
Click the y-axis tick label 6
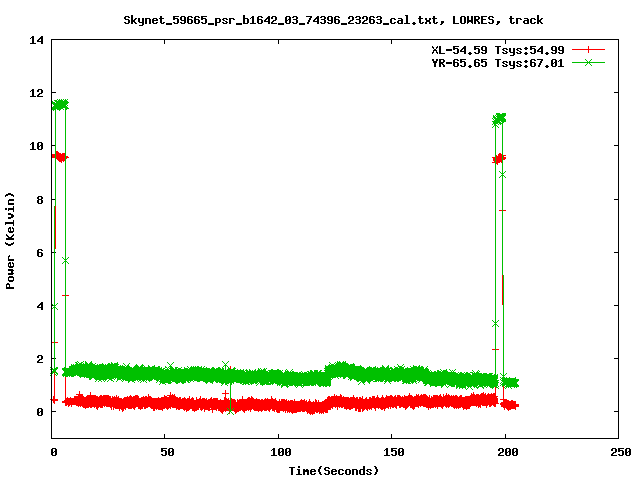coord(40,253)
